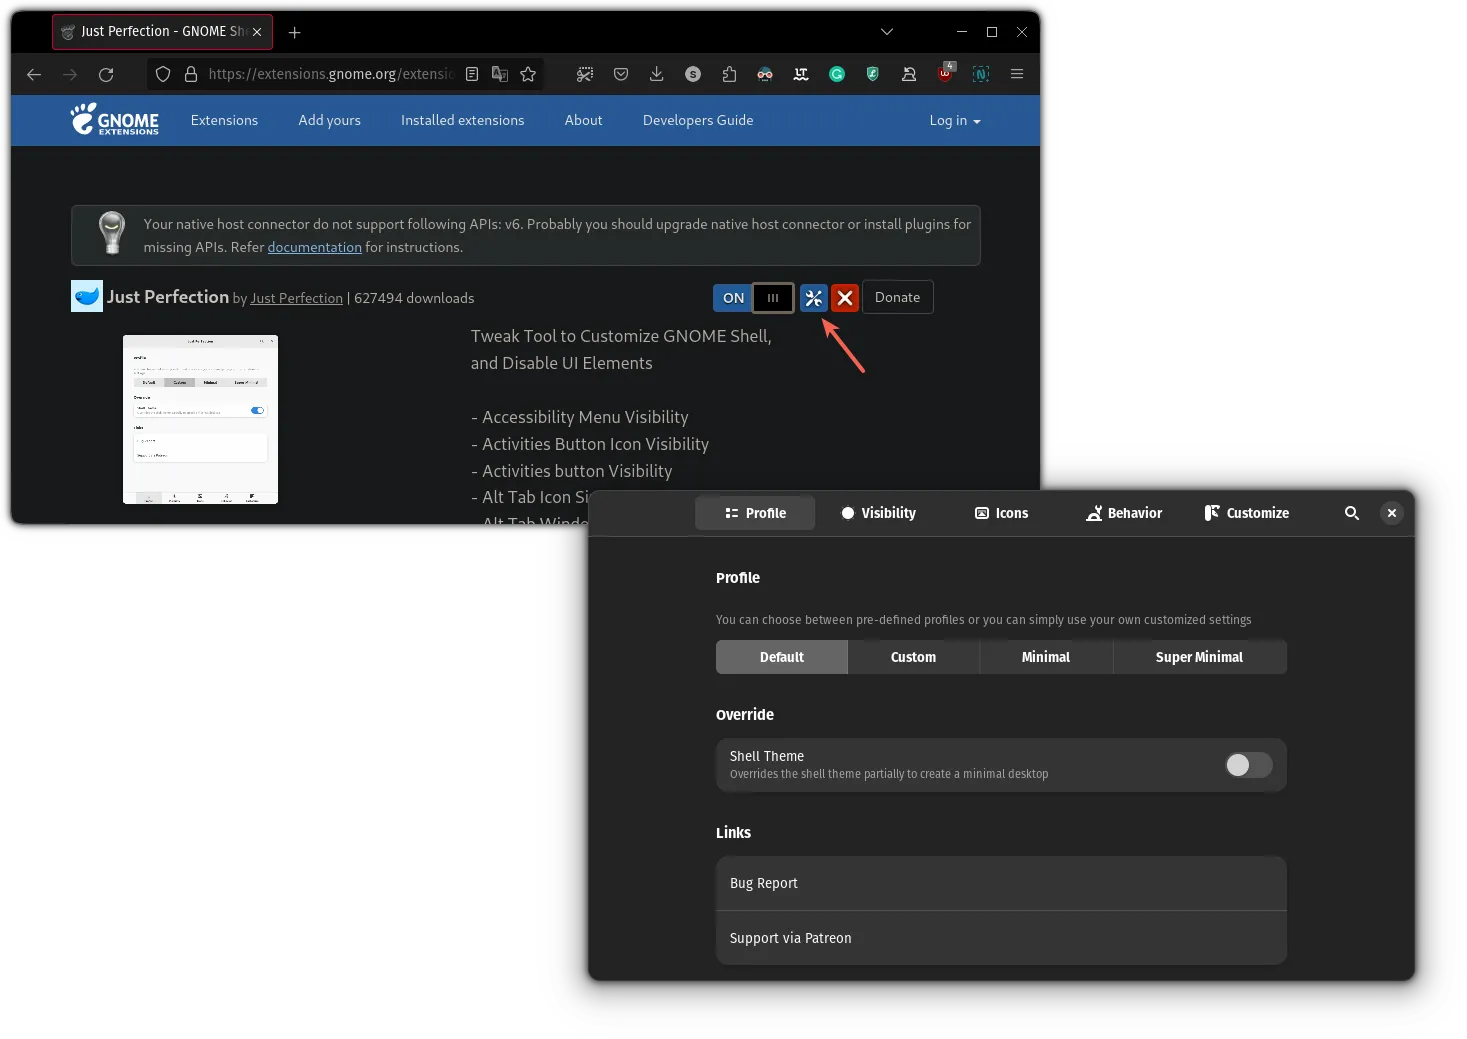
Task: Click the red uninstall extension icon
Action: (845, 298)
